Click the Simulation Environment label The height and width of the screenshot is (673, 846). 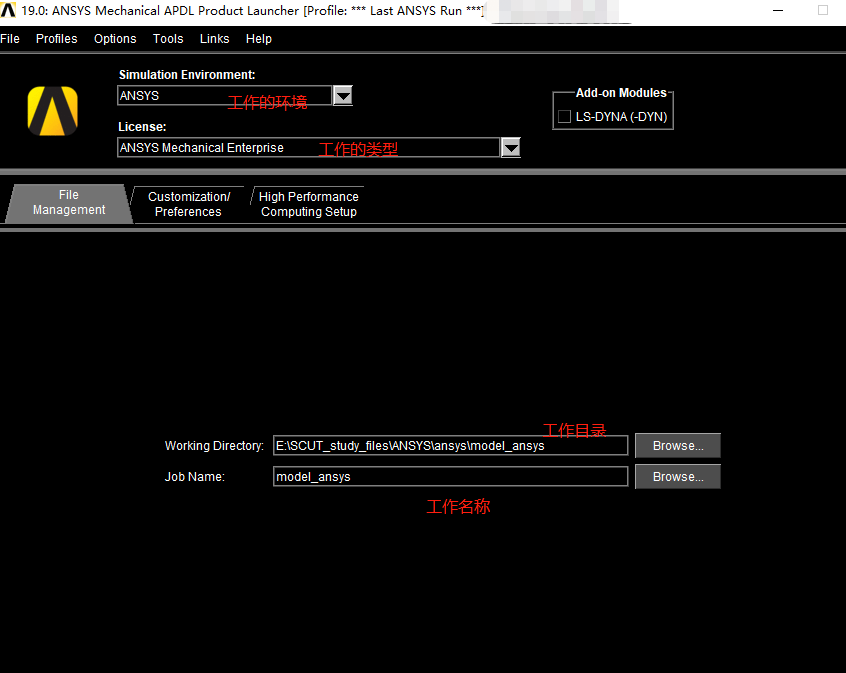pyautogui.click(x=187, y=74)
